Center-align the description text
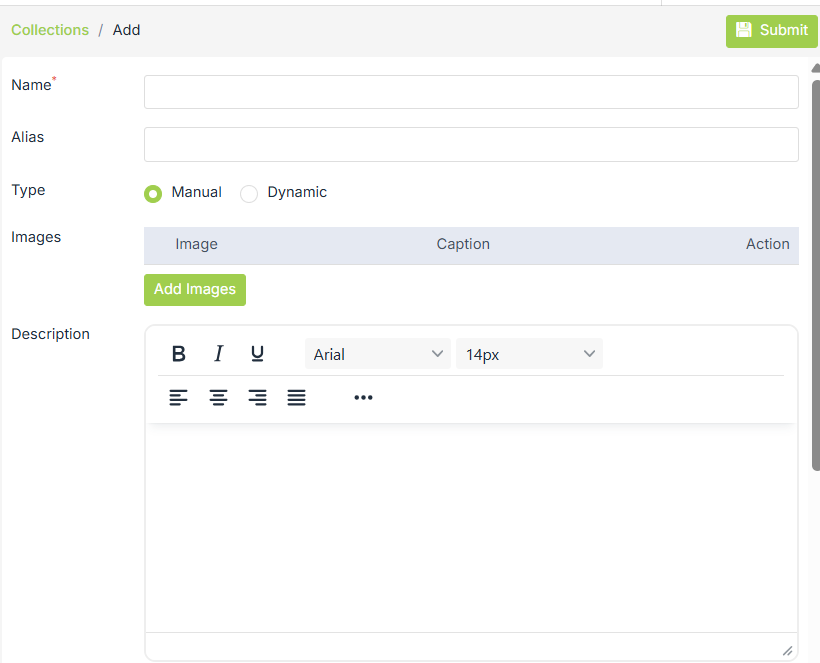Screen dimensions: 820x663 pos(218,398)
